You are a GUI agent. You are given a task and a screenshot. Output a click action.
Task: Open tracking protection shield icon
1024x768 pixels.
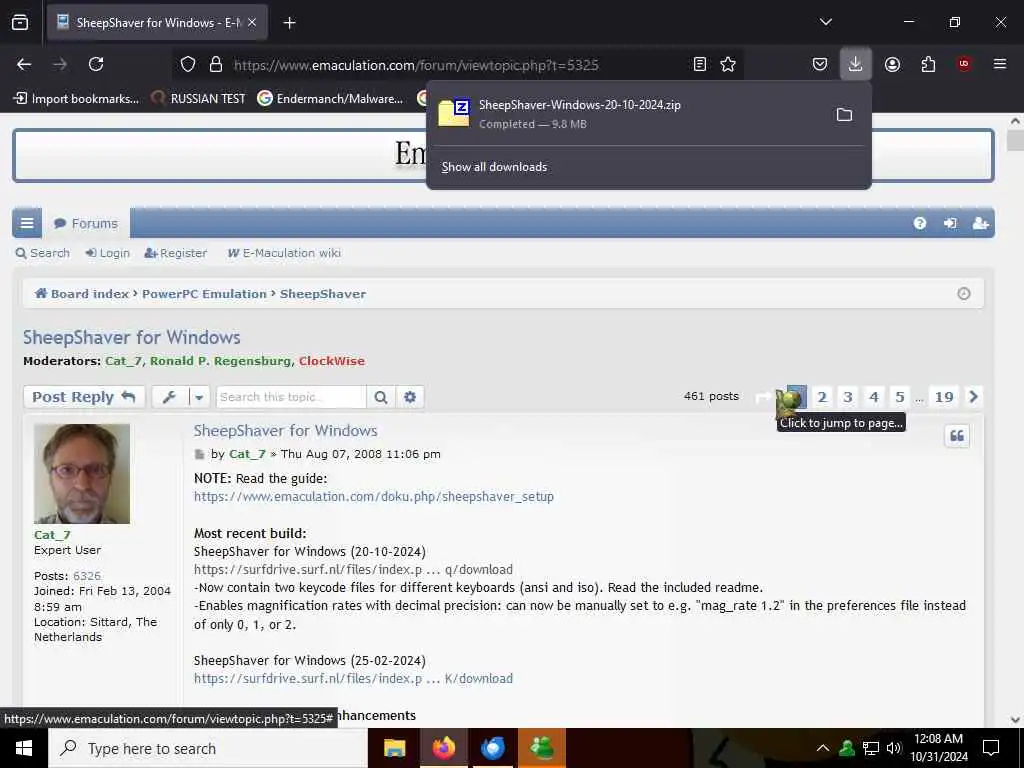click(188, 64)
